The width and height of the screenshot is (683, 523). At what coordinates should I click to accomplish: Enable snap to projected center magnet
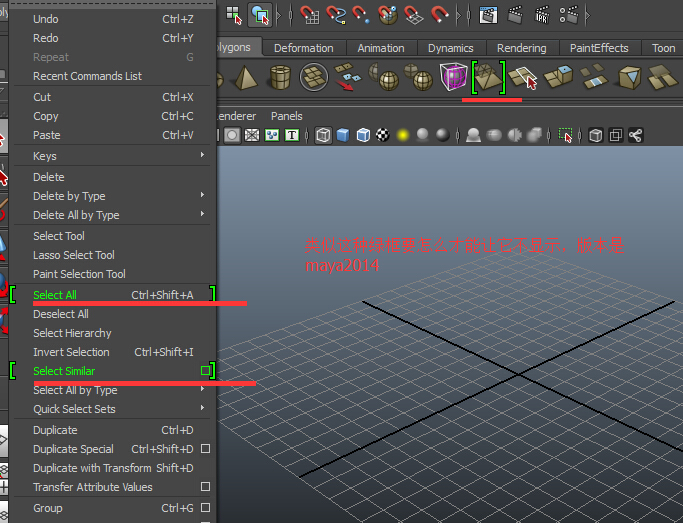tap(388, 15)
